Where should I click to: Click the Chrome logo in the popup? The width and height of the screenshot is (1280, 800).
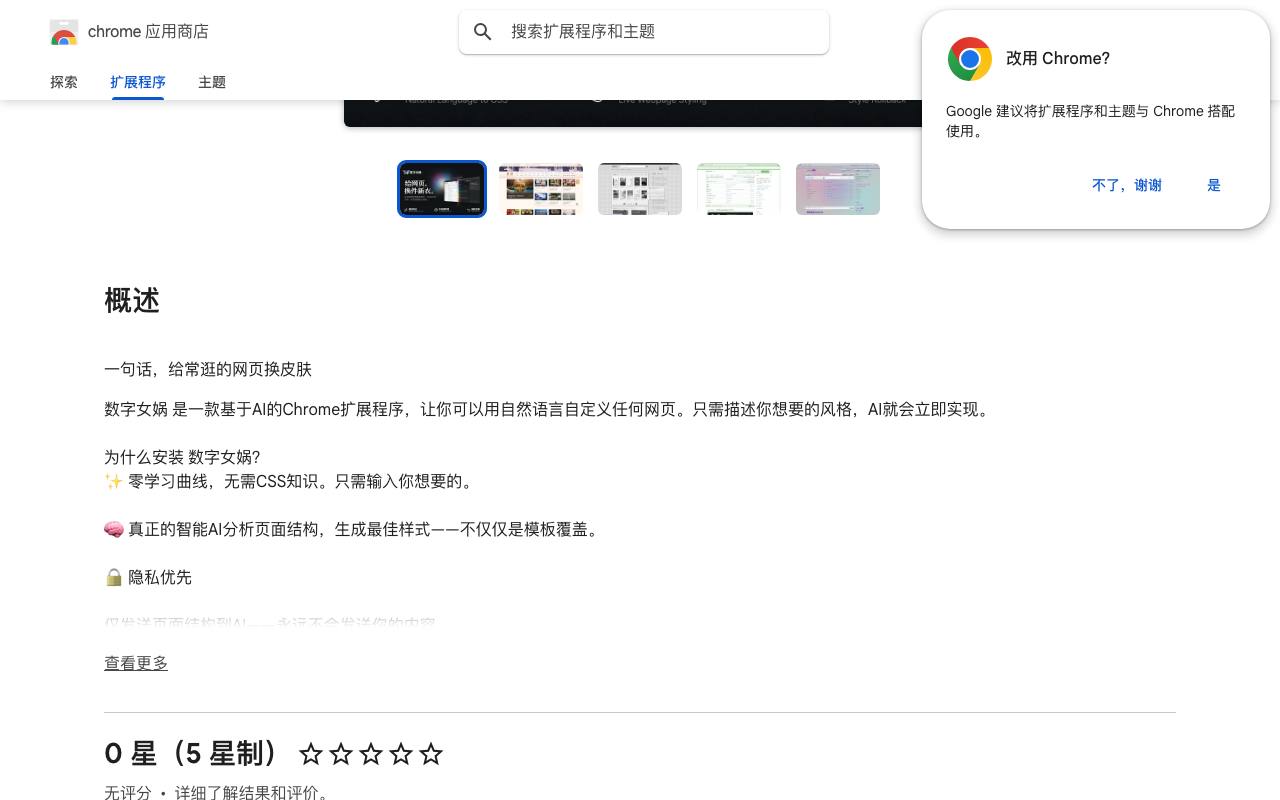point(970,59)
